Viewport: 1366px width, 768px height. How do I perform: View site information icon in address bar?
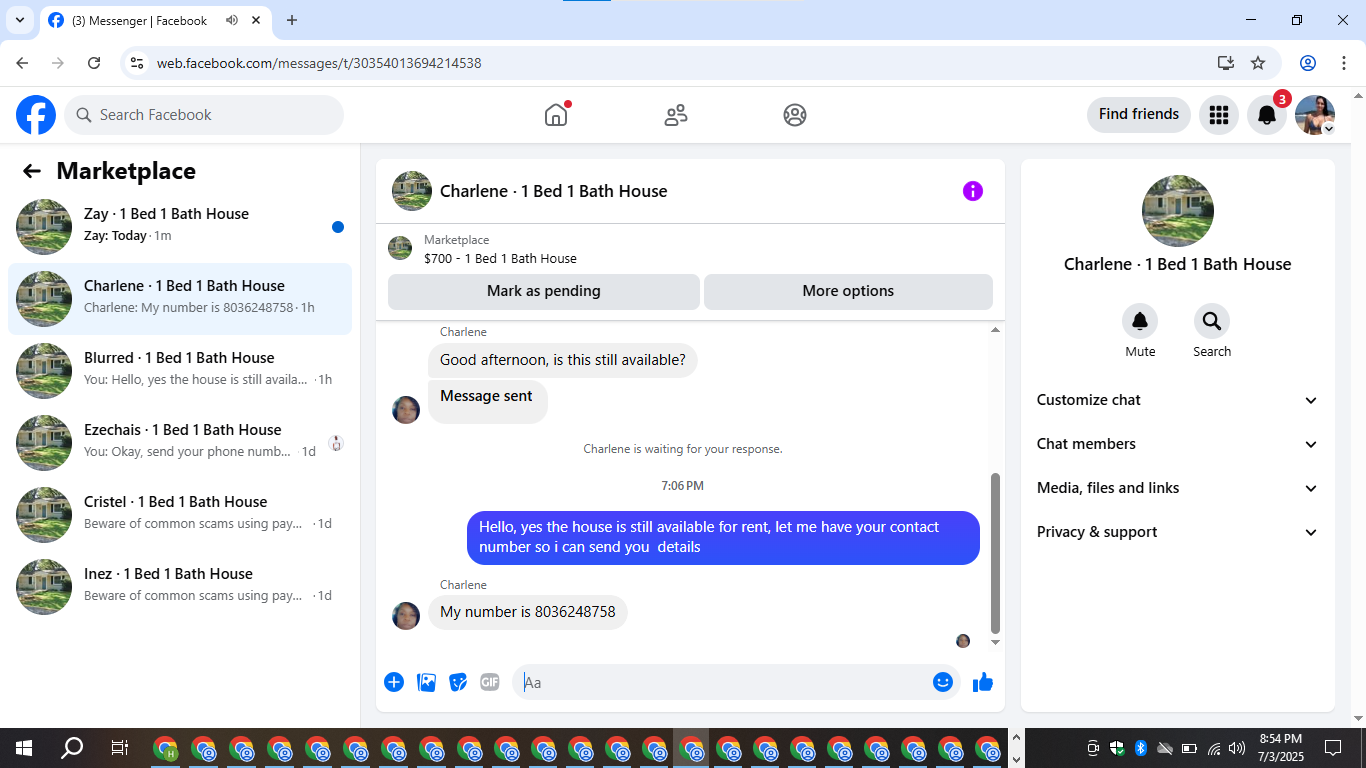[138, 63]
